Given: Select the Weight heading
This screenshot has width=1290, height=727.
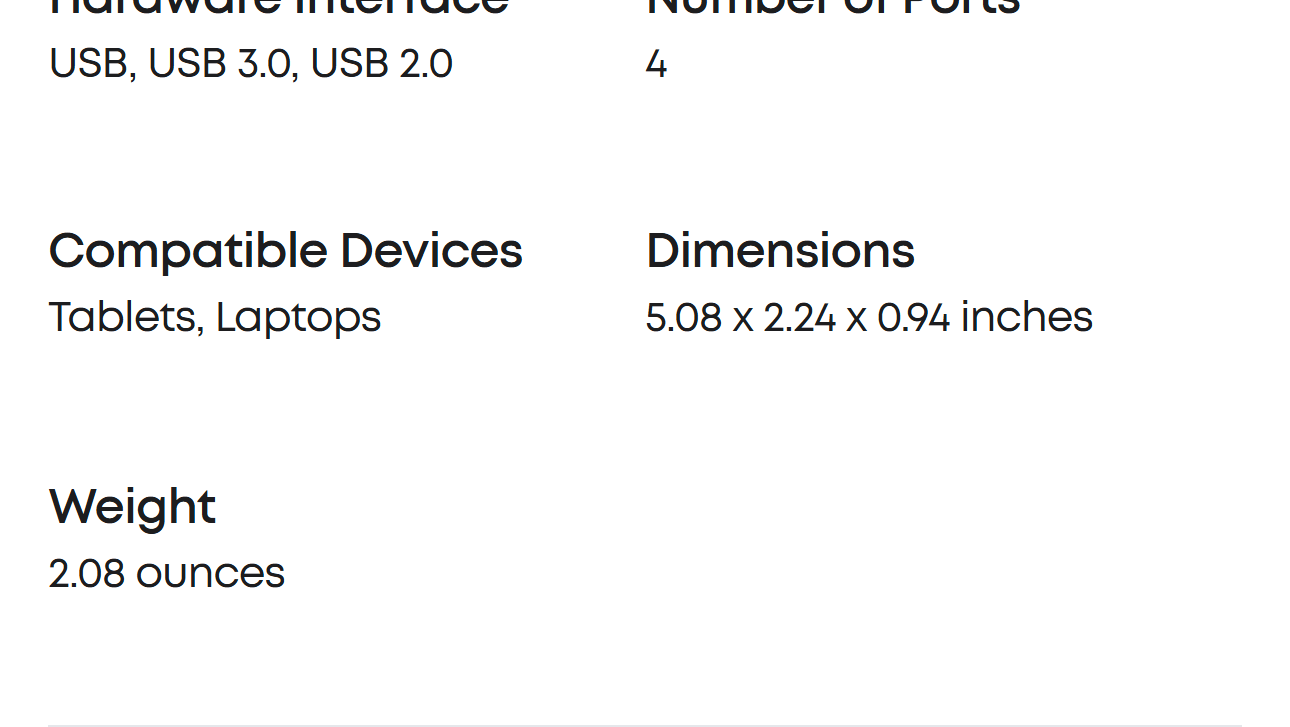Looking at the screenshot, I should [132, 507].
